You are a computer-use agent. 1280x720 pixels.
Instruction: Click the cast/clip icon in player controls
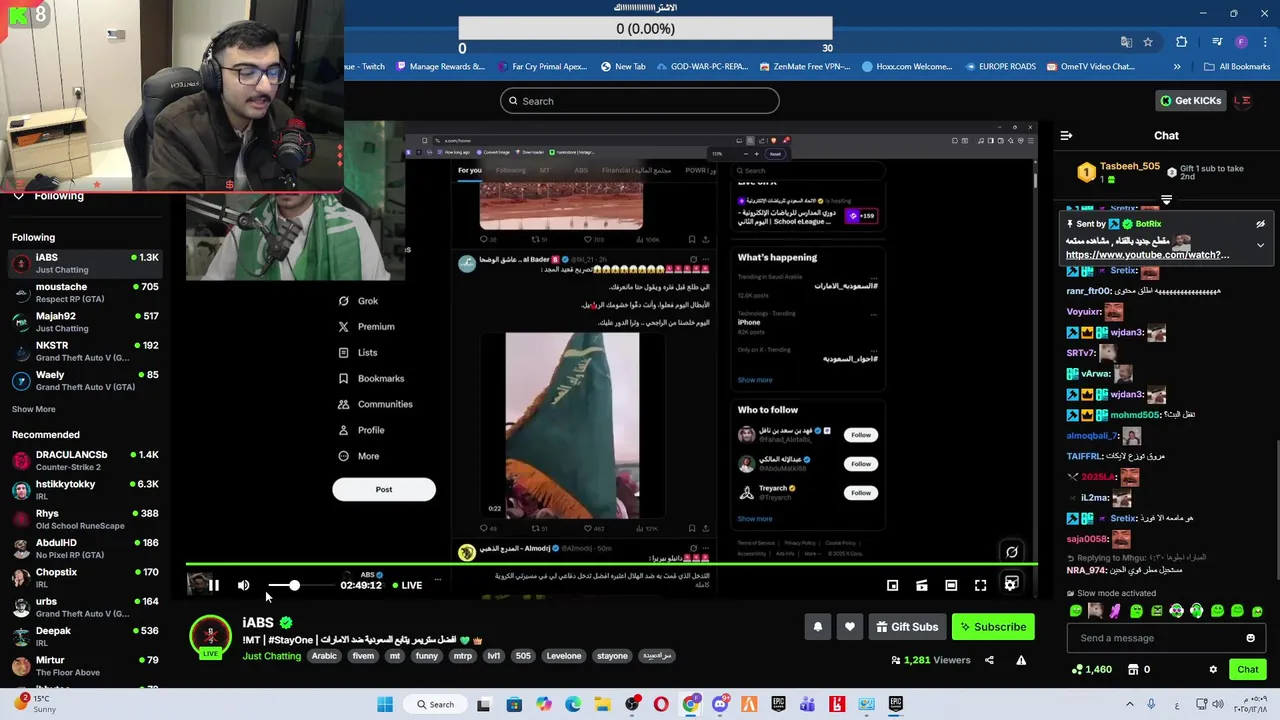[x=922, y=586]
